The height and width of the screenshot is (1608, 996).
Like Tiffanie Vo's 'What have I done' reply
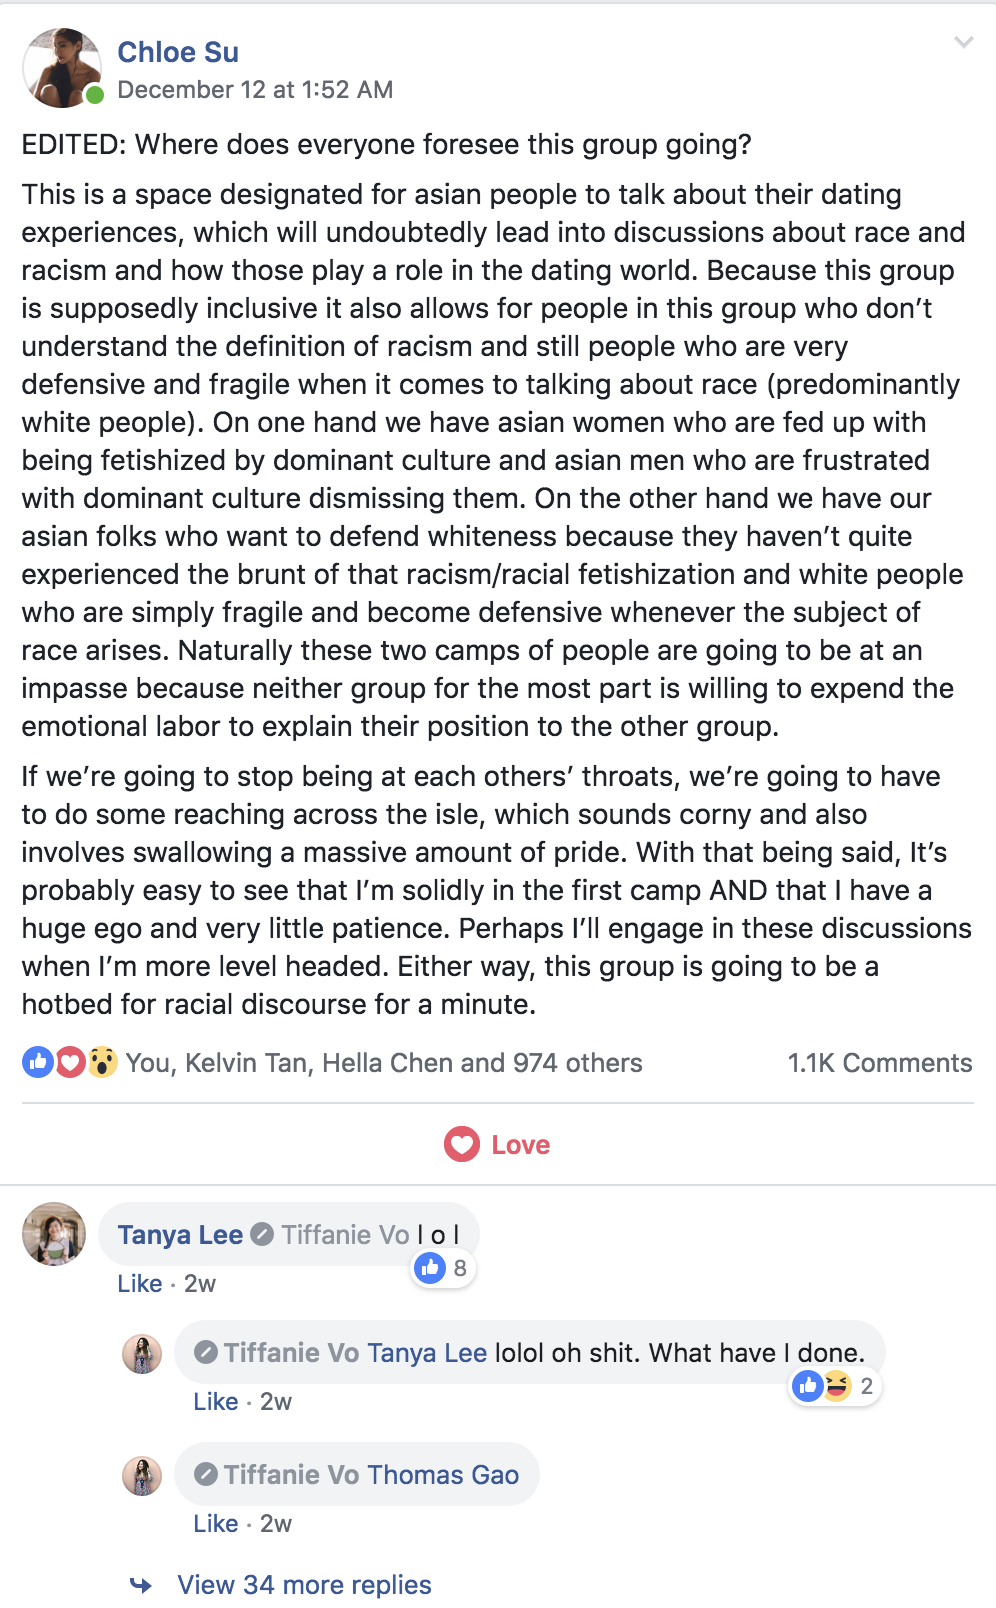216,1402
